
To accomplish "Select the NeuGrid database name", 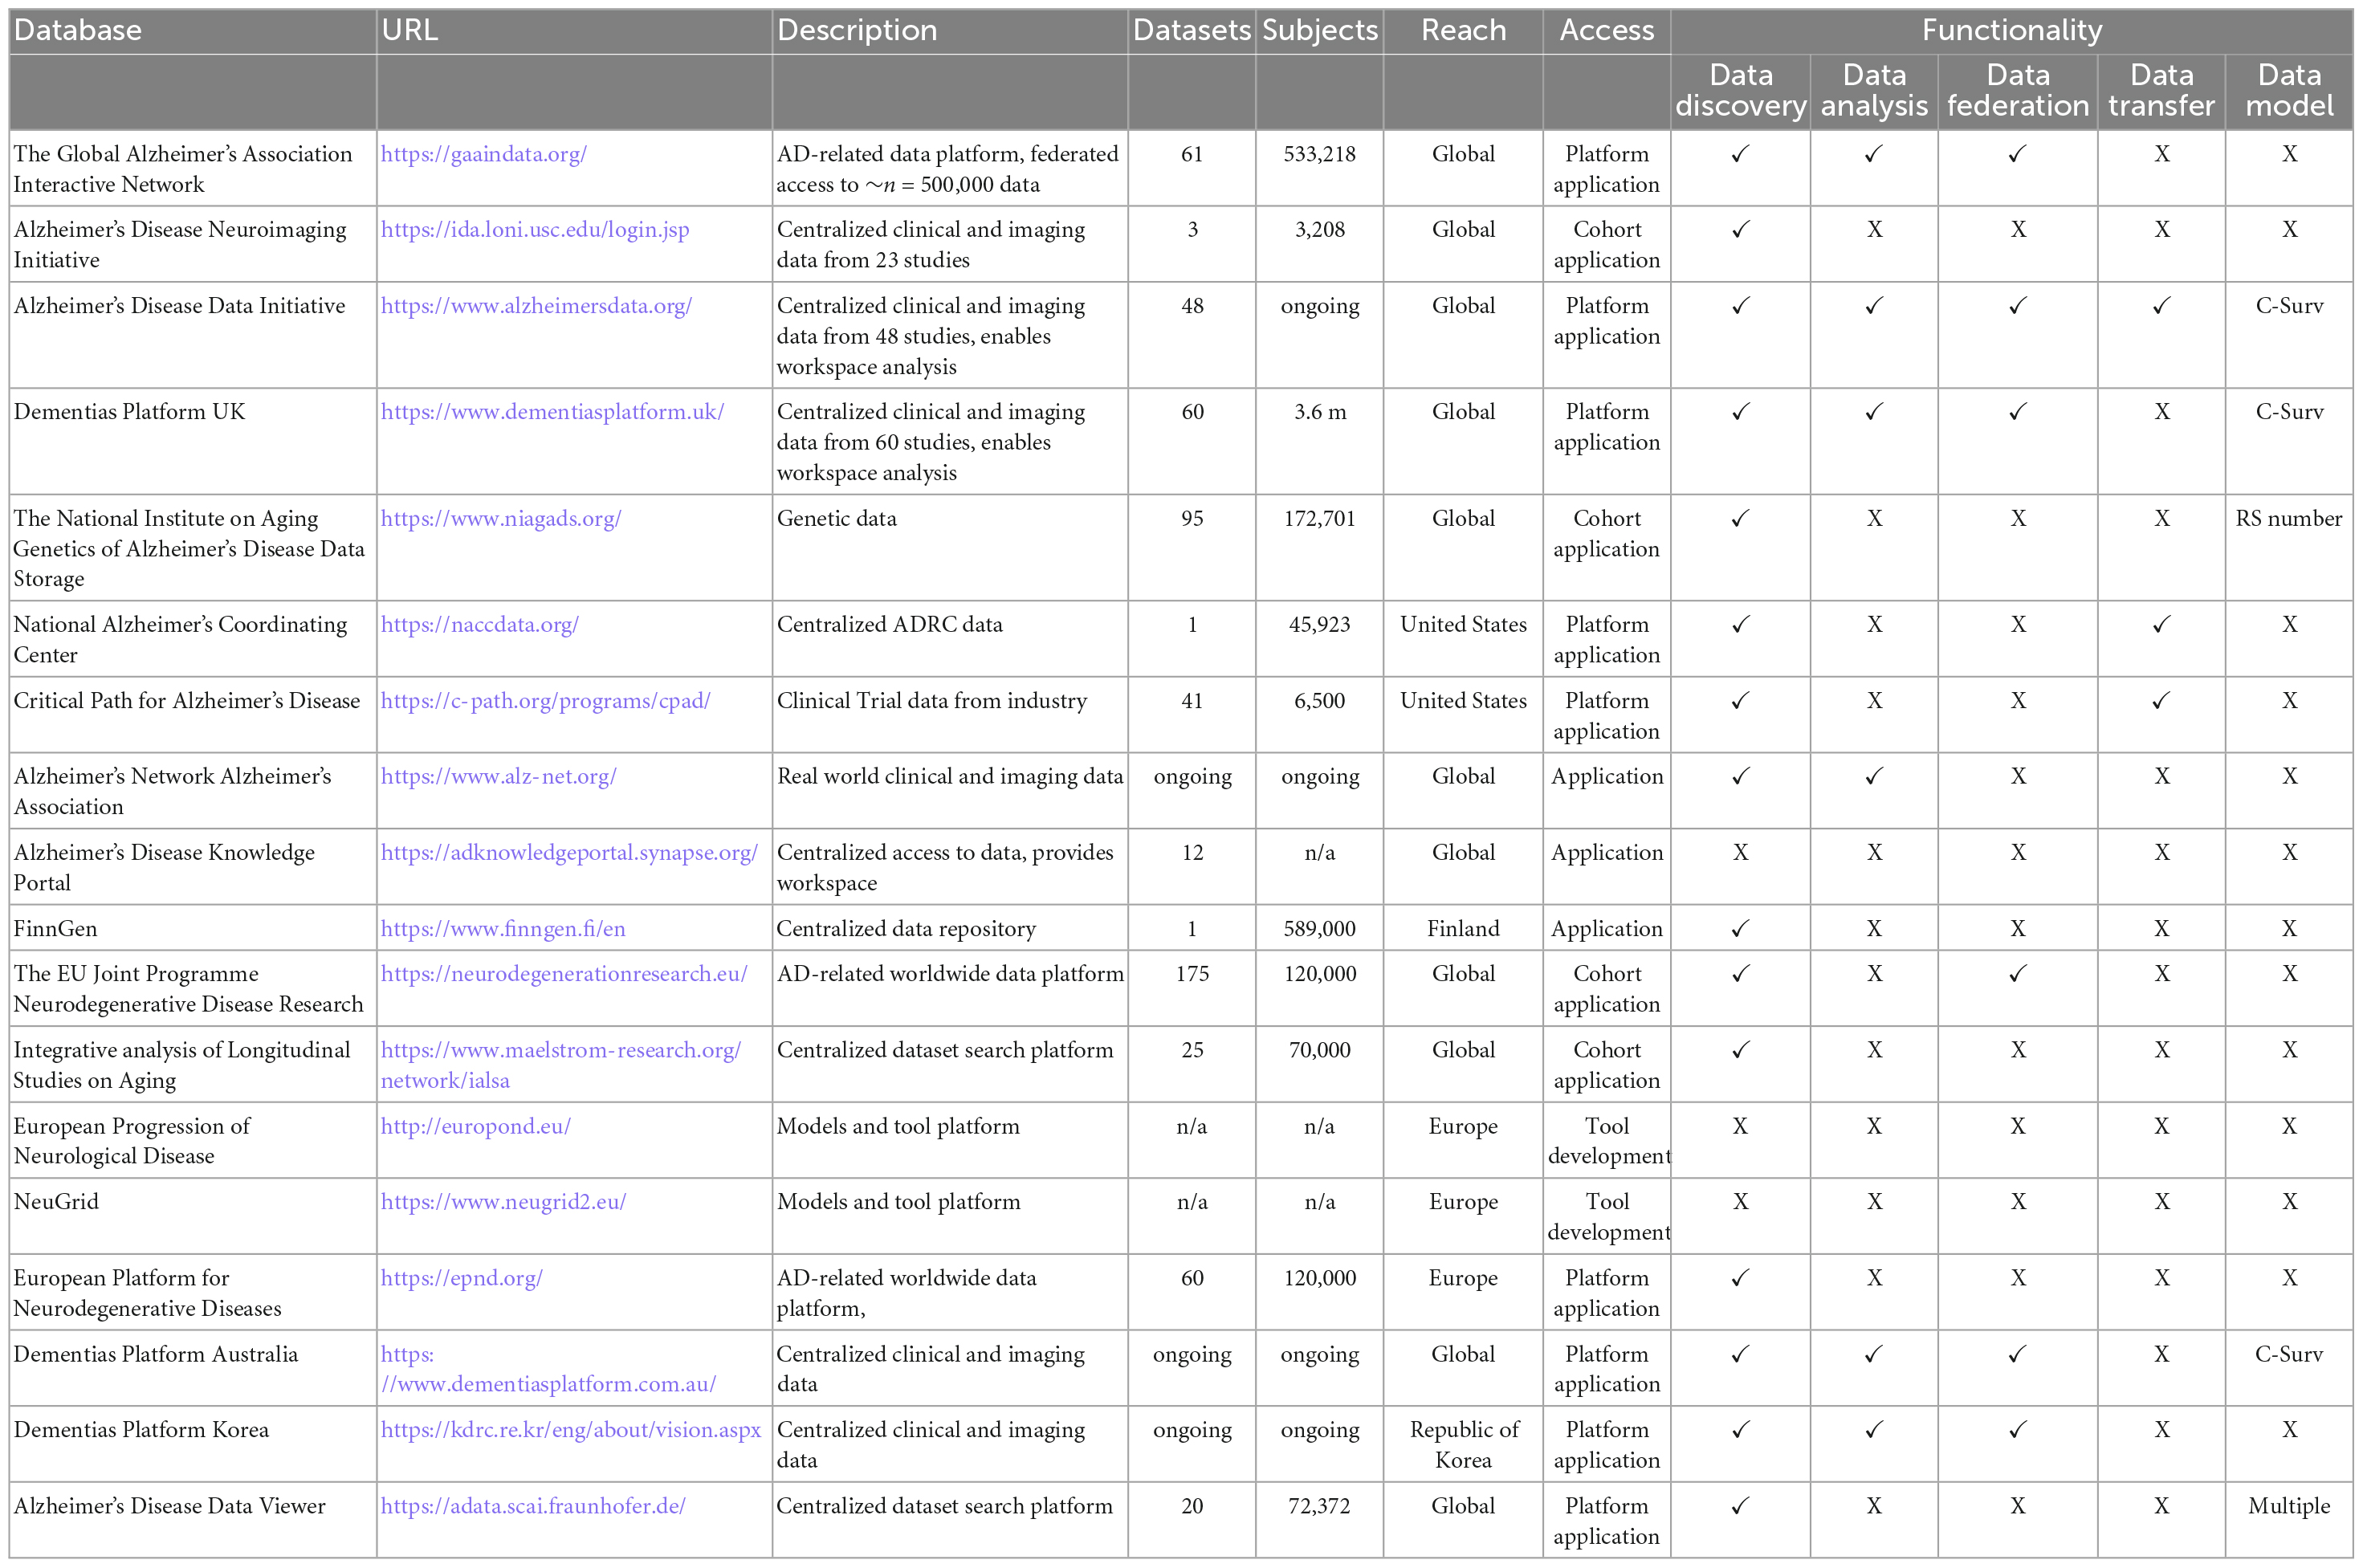I will [56, 1202].
